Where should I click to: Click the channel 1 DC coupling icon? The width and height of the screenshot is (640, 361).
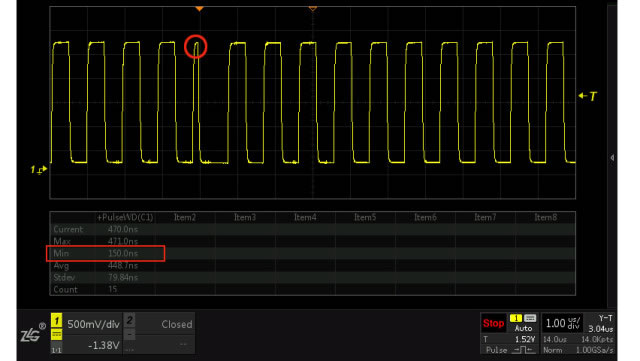(56, 335)
